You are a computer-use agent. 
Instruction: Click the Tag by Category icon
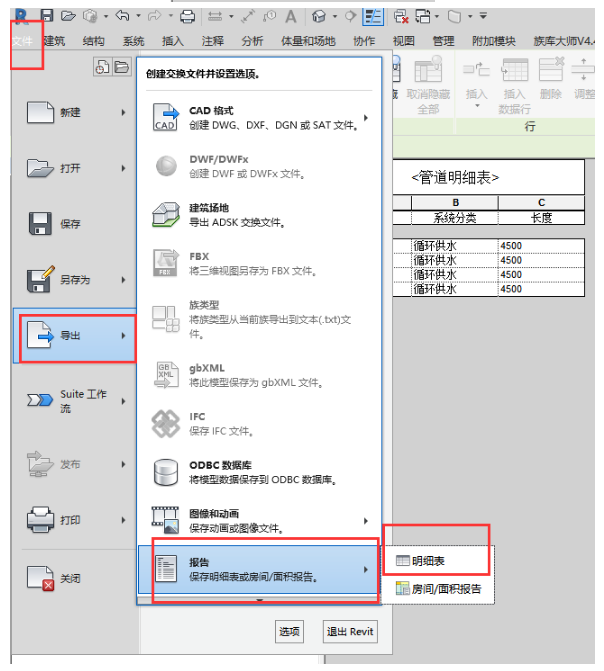pos(269,17)
